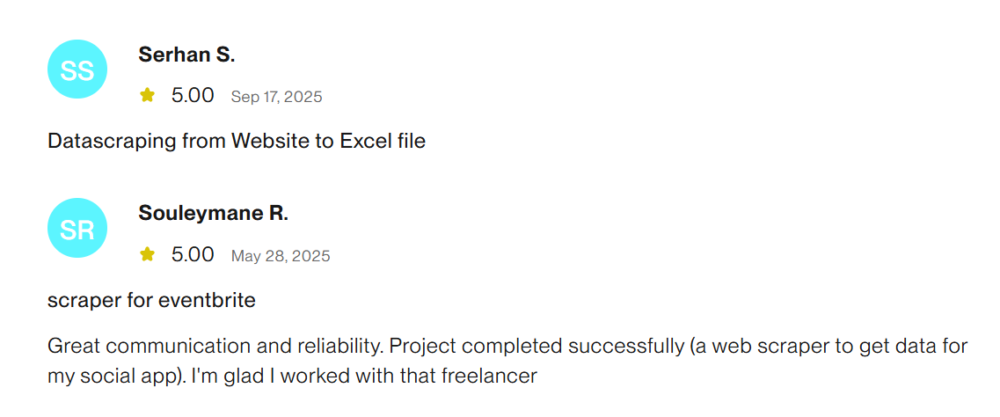Screen dimensions: 1000x417
Task: Click the "Datascraping from Website to Excel file" title
Action: click(236, 141)
